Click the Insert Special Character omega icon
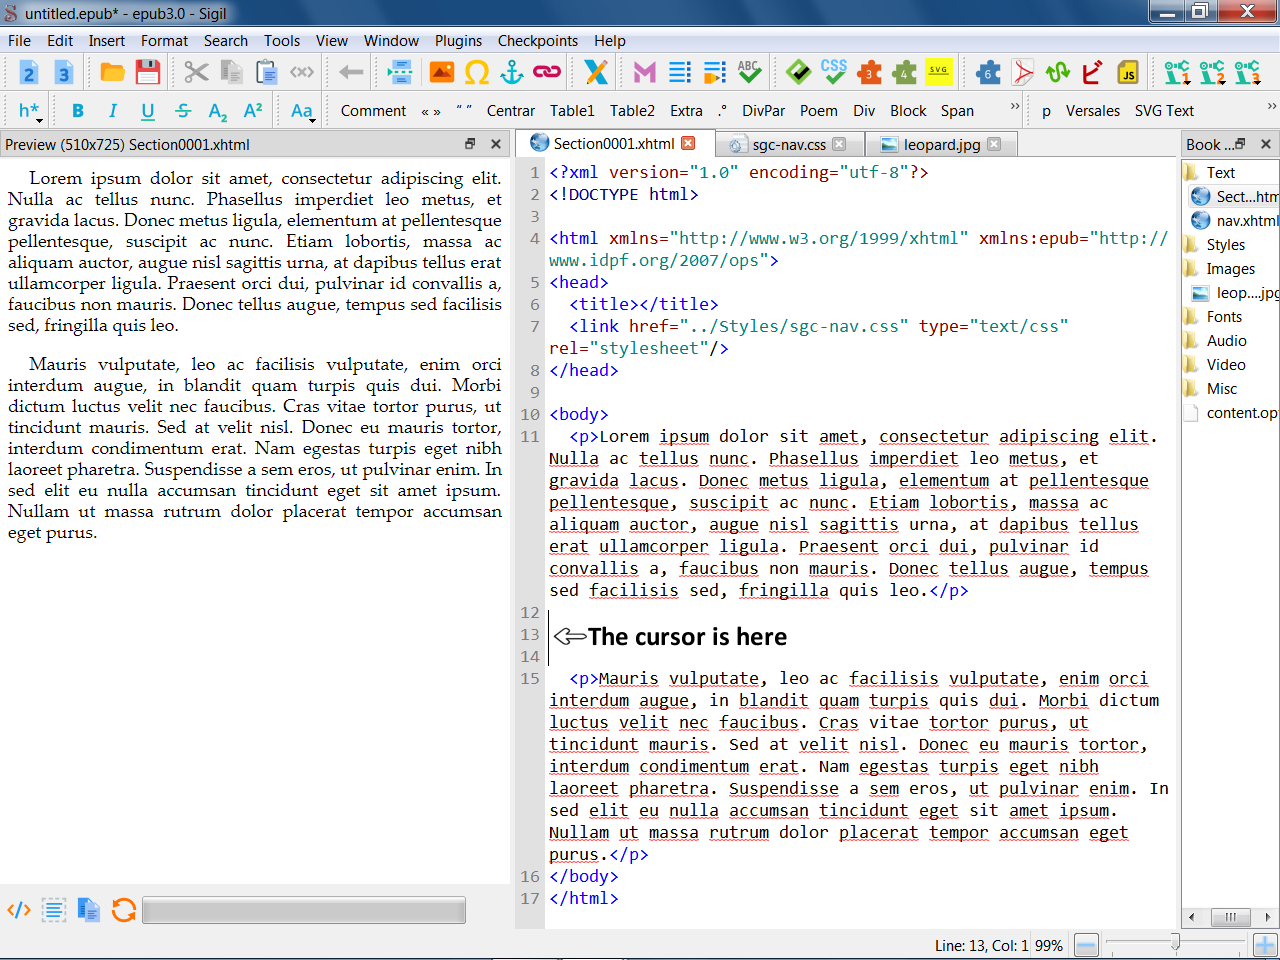Viewport: 1280px width, 960px height. point(477,72)
